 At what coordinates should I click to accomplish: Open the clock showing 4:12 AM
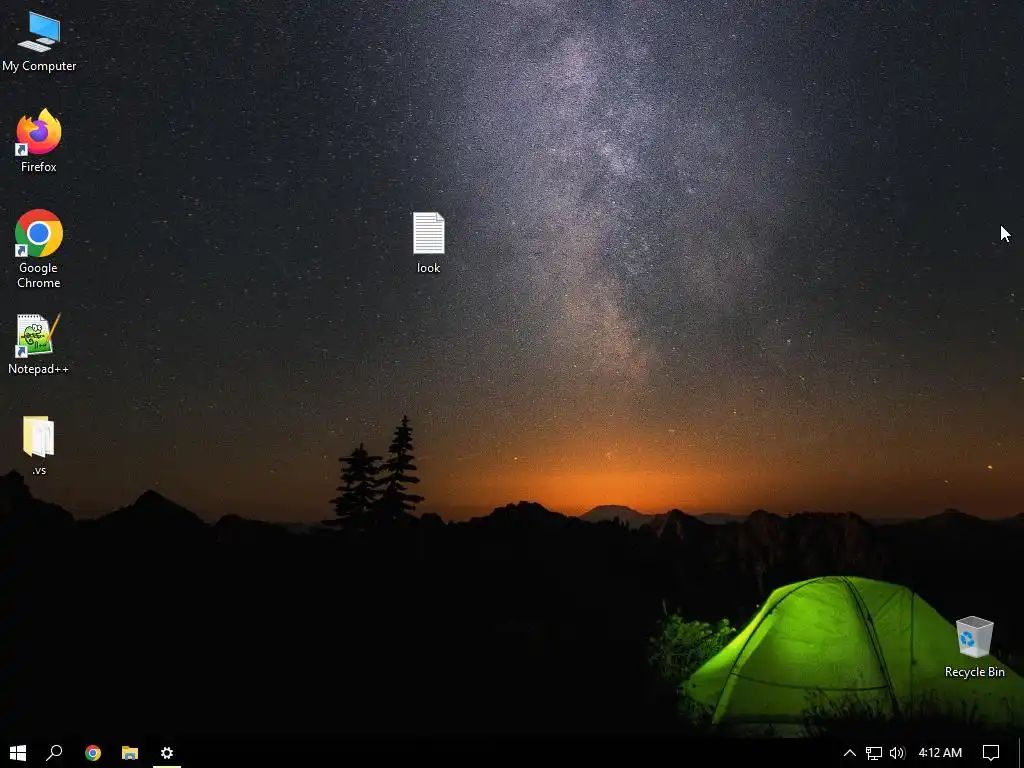click(940, 753)
